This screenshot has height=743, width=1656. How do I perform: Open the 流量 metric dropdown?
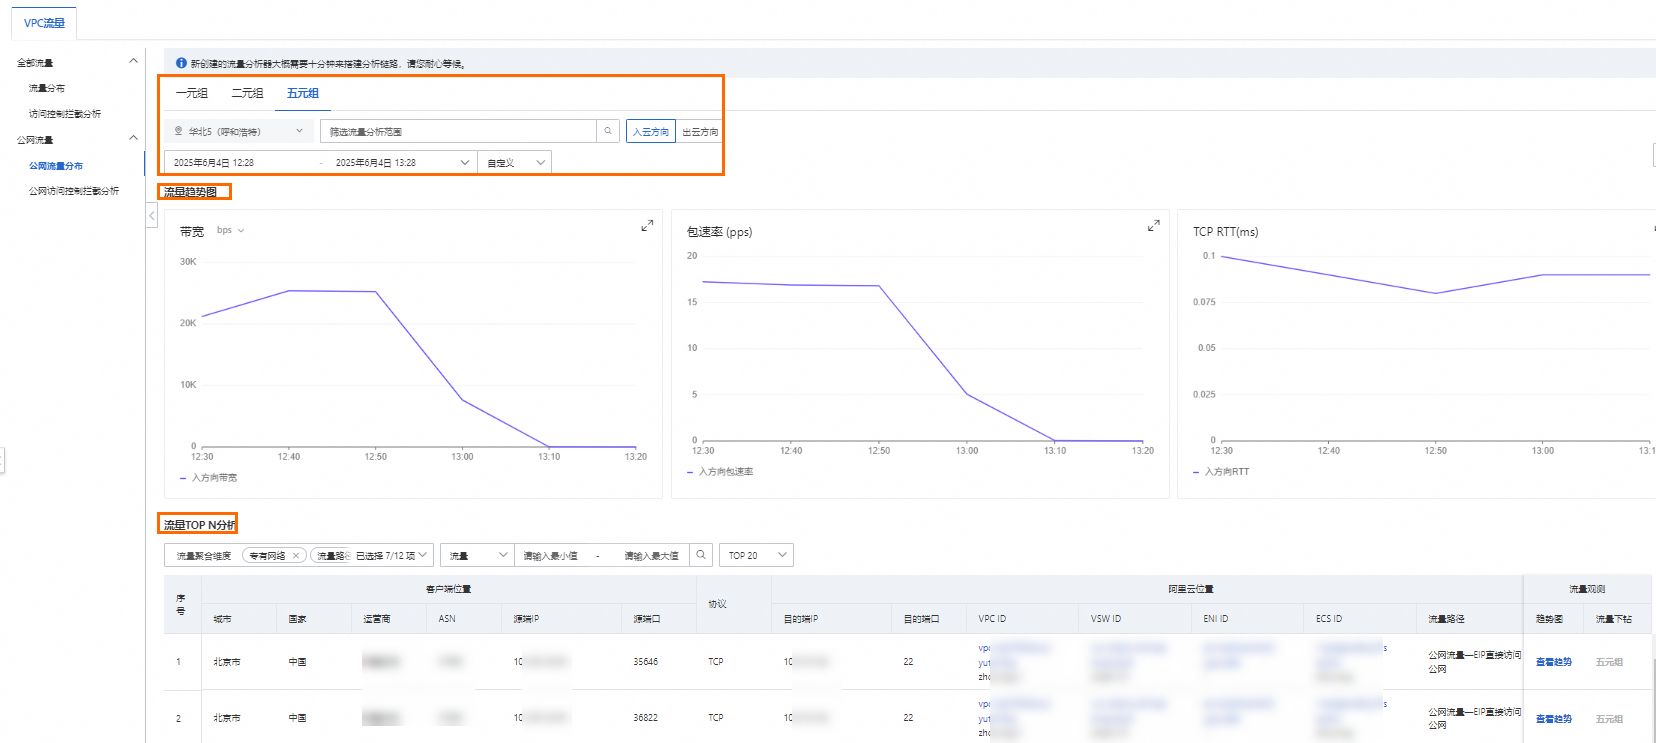478,555
